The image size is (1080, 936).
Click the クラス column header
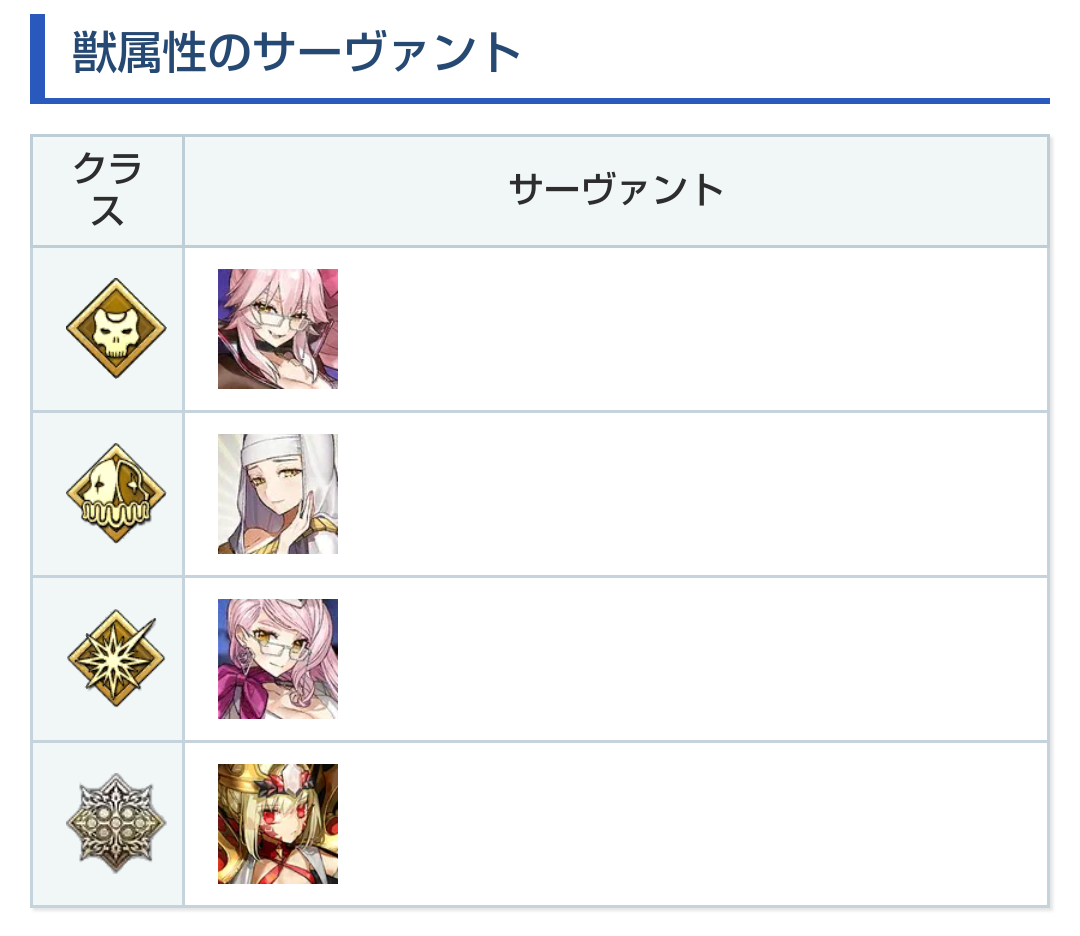coord(108,190)
